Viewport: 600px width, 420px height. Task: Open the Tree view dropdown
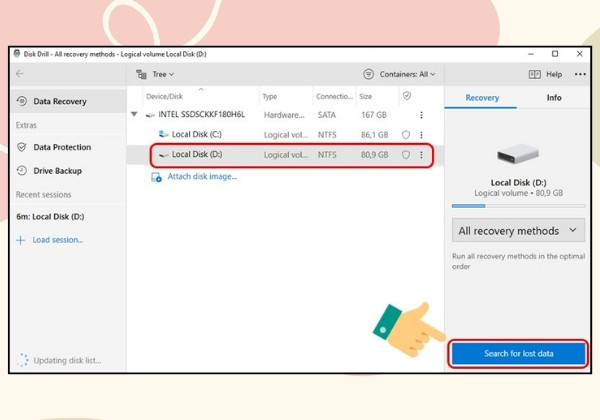tap(155, 74)
